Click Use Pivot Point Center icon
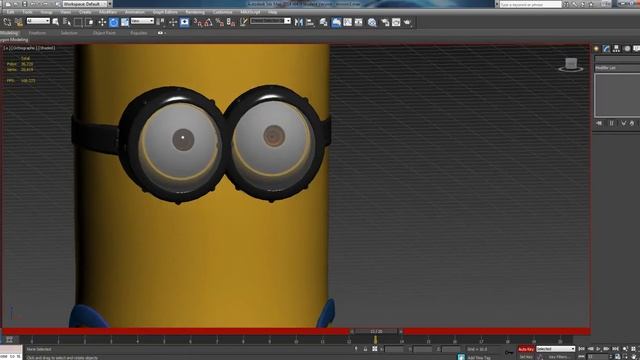 (161, 22)
